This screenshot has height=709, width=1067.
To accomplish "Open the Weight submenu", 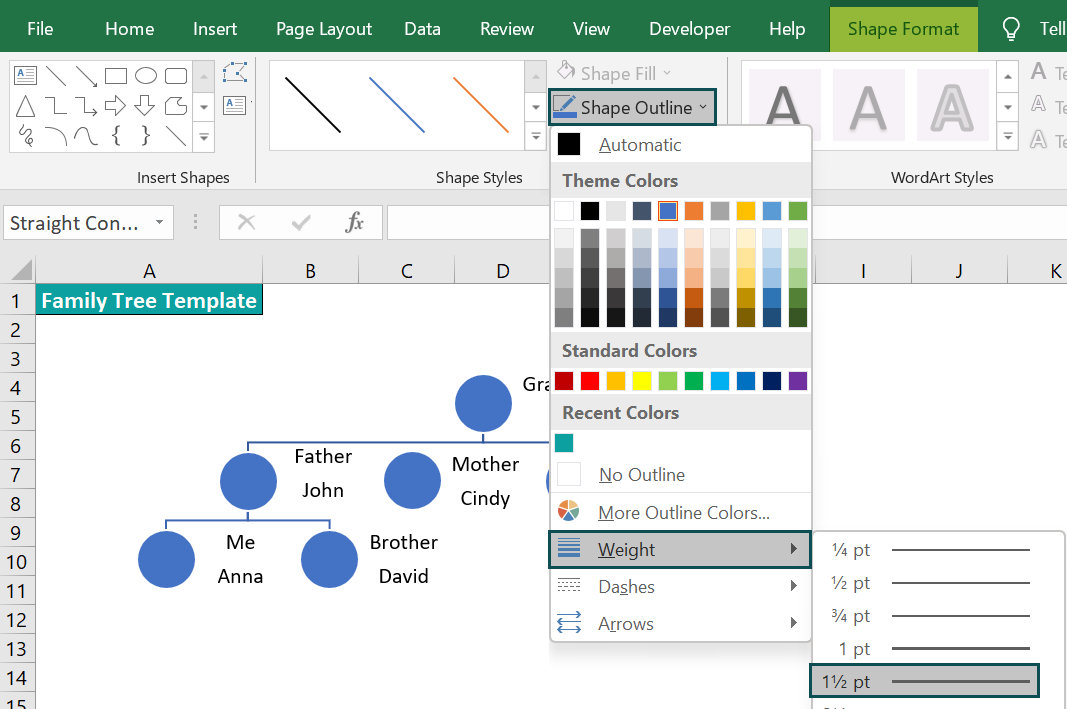I will [x=680, y=549].
